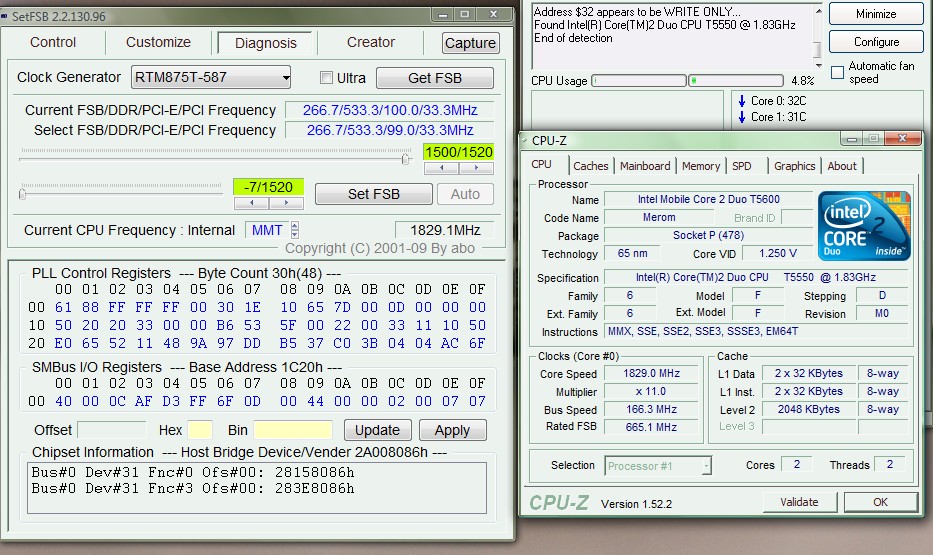Click the Rated FSB value 665.1 MHz
Viewport: 933px width, 555px height.
click(652, 427)
